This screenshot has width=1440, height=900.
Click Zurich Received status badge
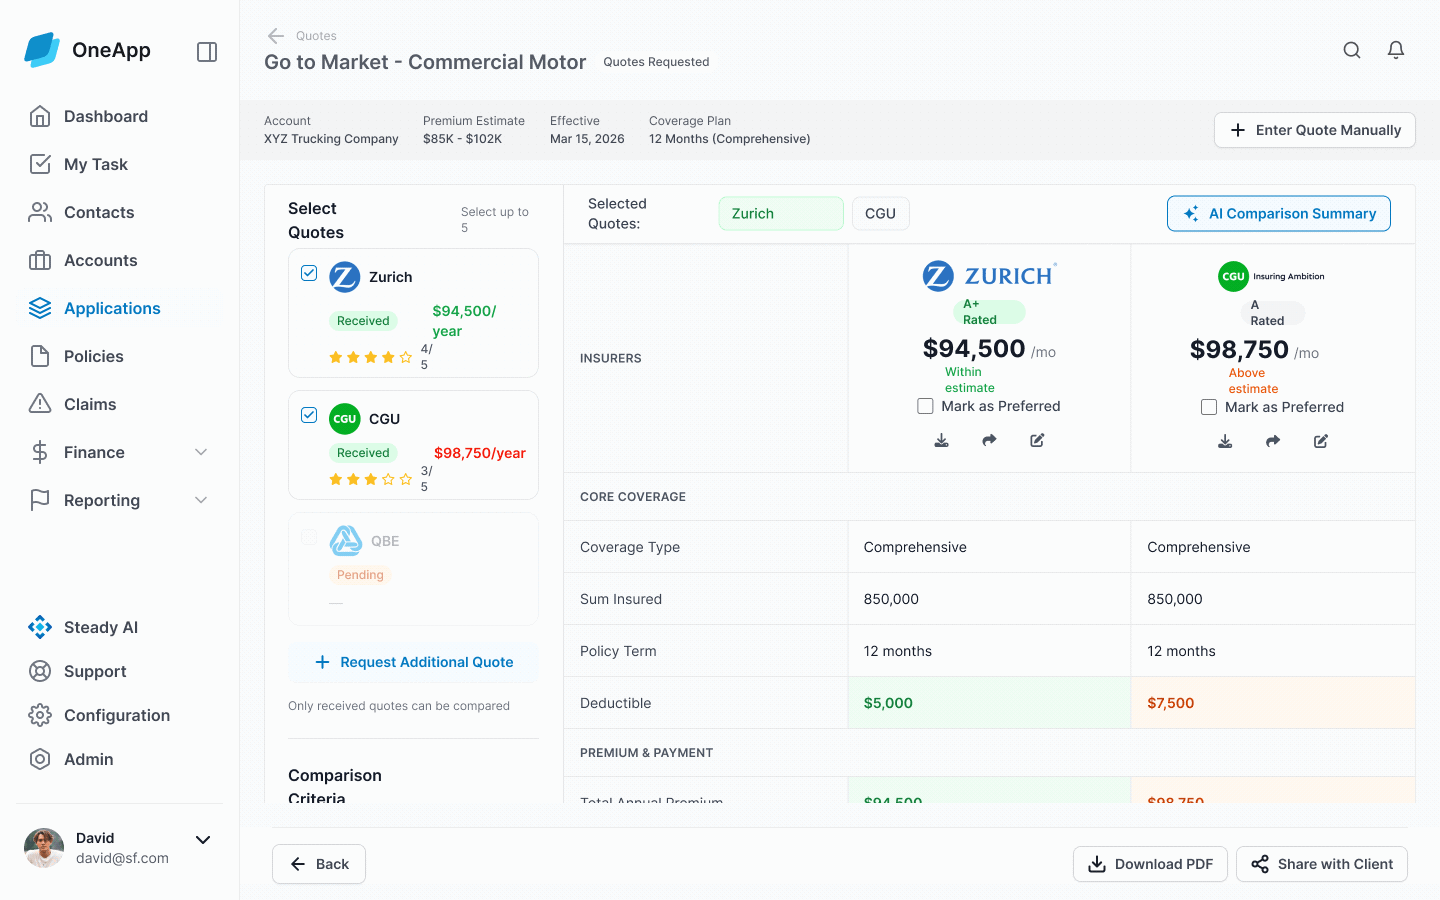click(x=363, y=321)
